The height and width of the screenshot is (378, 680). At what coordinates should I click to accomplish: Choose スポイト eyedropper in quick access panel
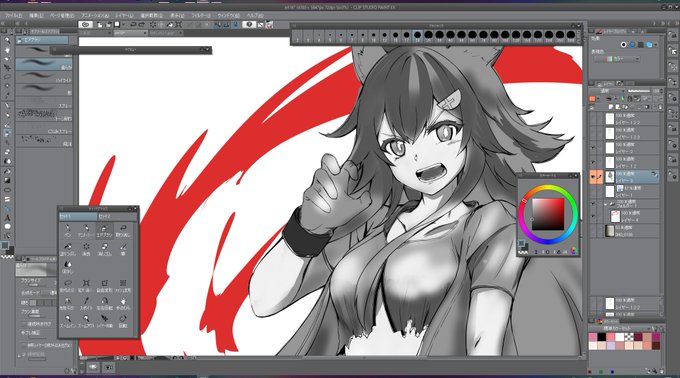click(86, 303)
